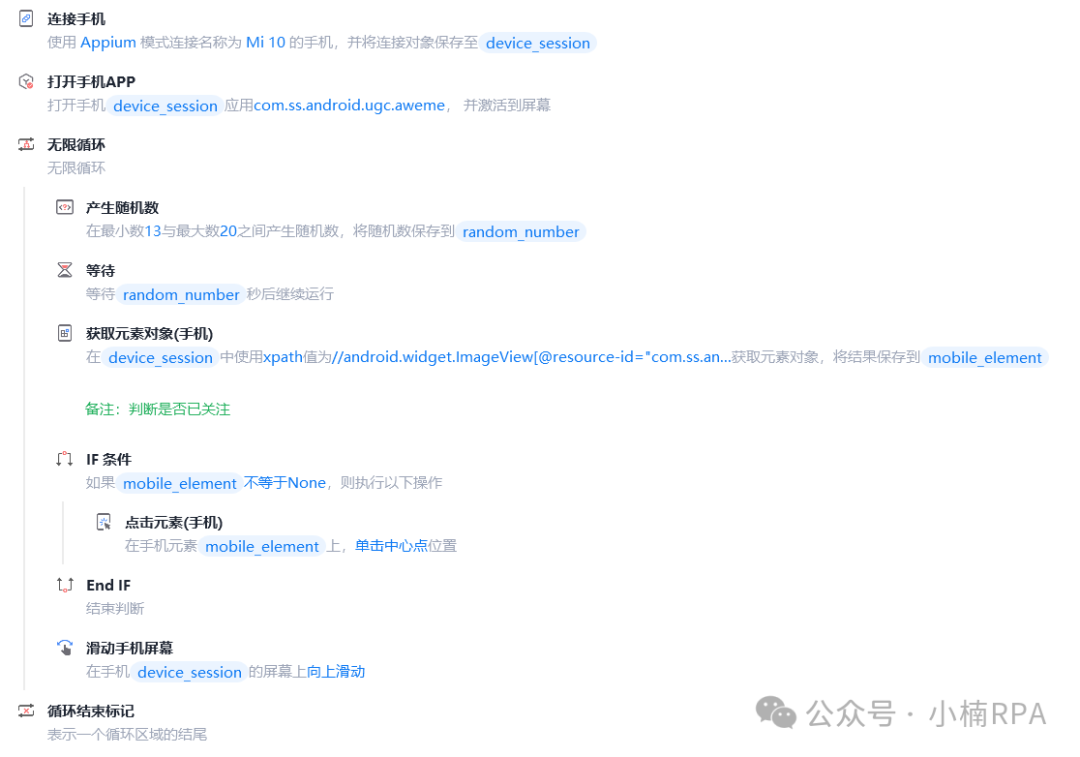This screenshot has width=1080, height=757.
Task: Click the 产生随机数 random number icon
Action: click(x=64, y=207)
